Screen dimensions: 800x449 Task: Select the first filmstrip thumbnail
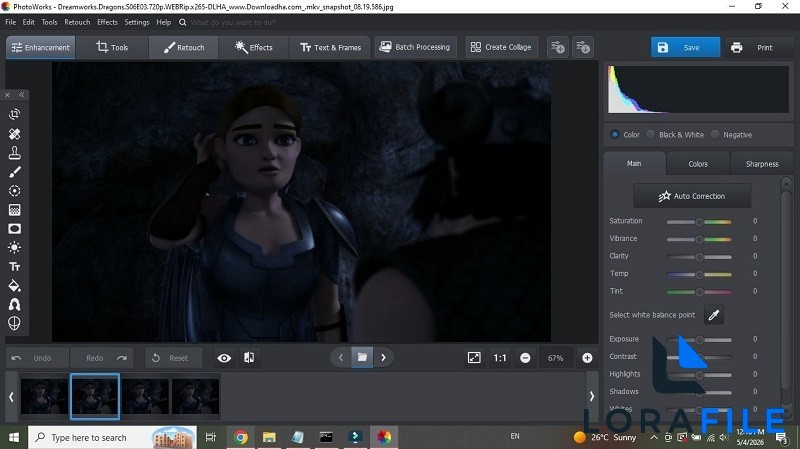point(44,396)
